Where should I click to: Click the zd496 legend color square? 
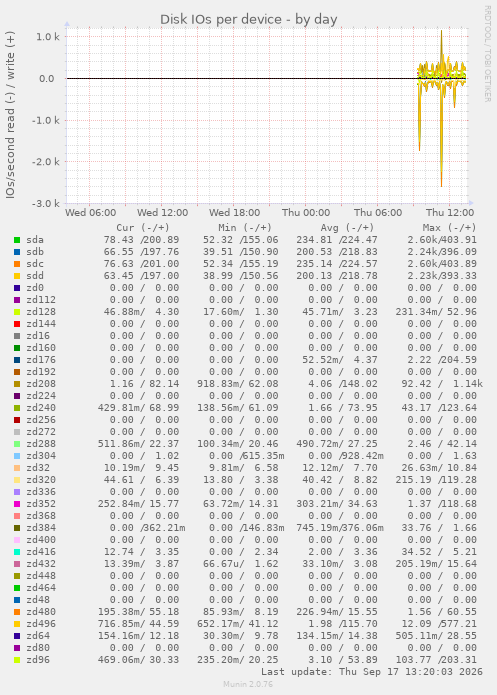click(17, 624)
